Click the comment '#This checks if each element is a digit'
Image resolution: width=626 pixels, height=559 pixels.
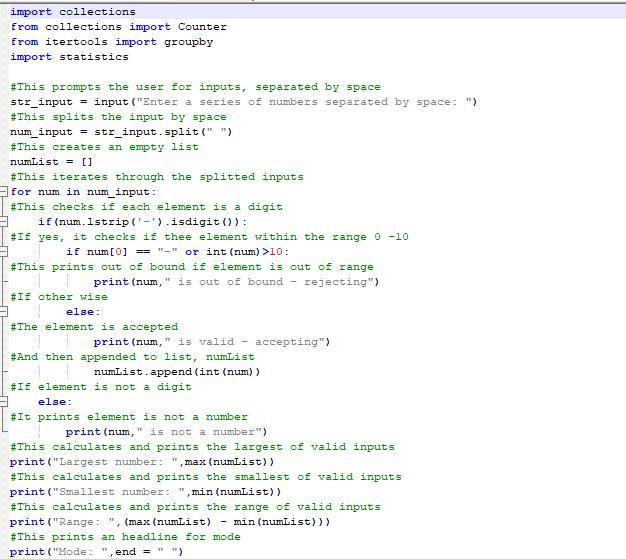(x=147, y=207)
